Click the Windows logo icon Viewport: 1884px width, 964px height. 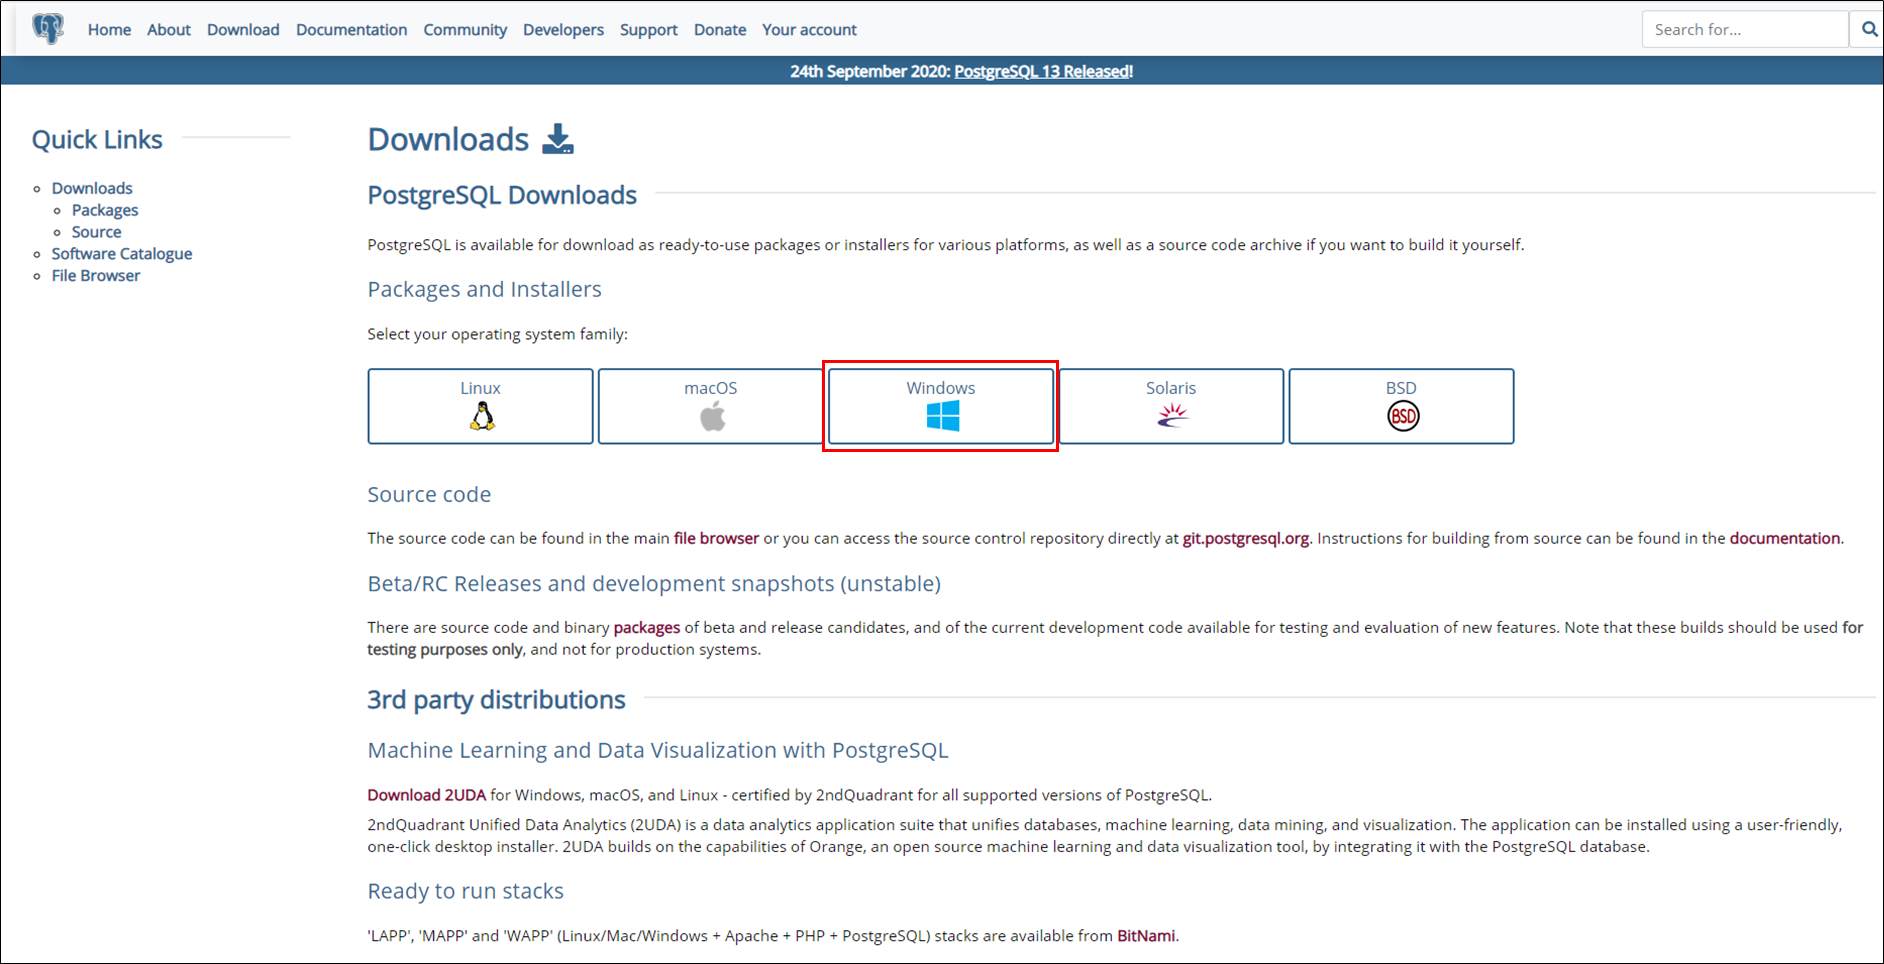[x=942, y=416]
